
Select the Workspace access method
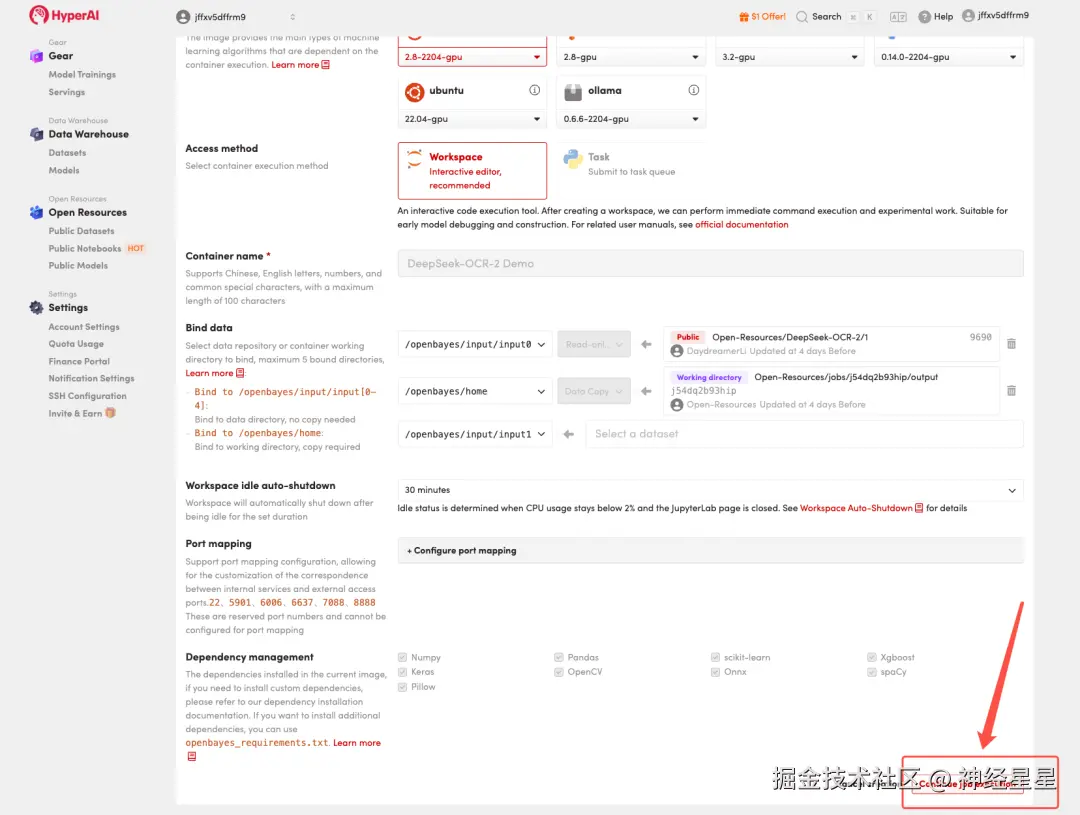click(472, 171)
